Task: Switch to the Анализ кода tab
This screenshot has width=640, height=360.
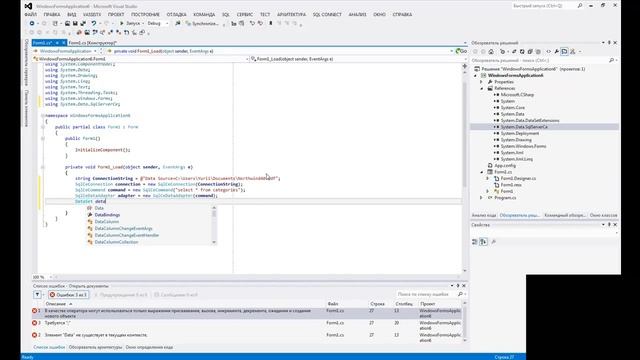Action: [484, 215]
